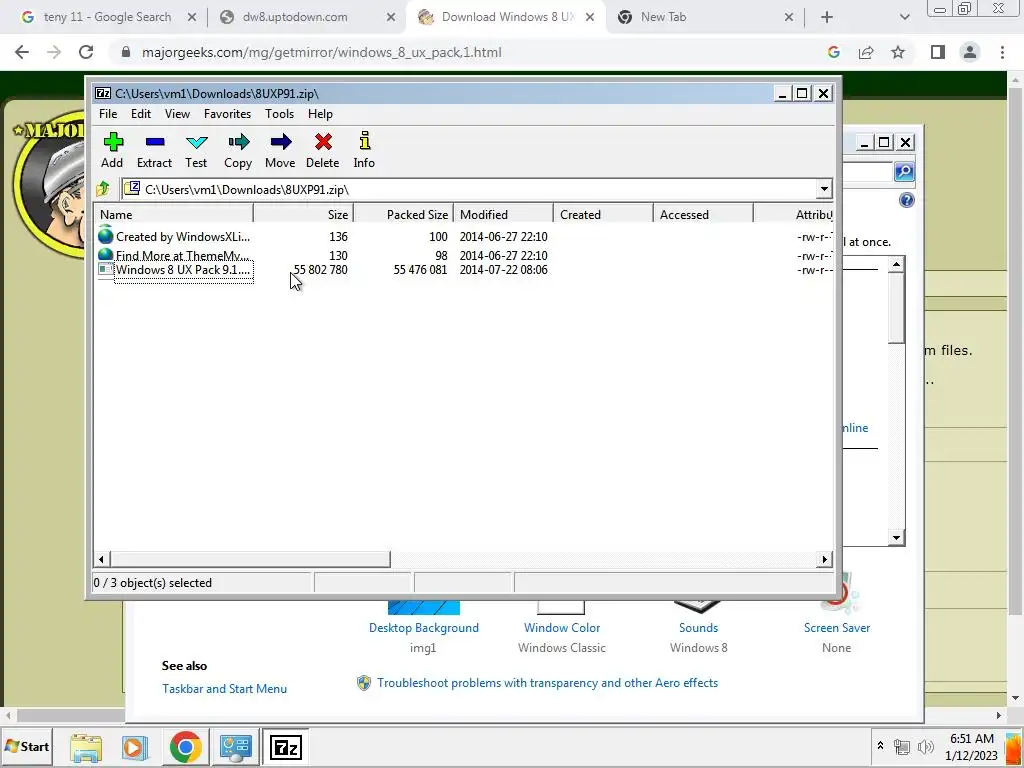
Task: Click the share page icon in address bar
Action: click(866, 52)
